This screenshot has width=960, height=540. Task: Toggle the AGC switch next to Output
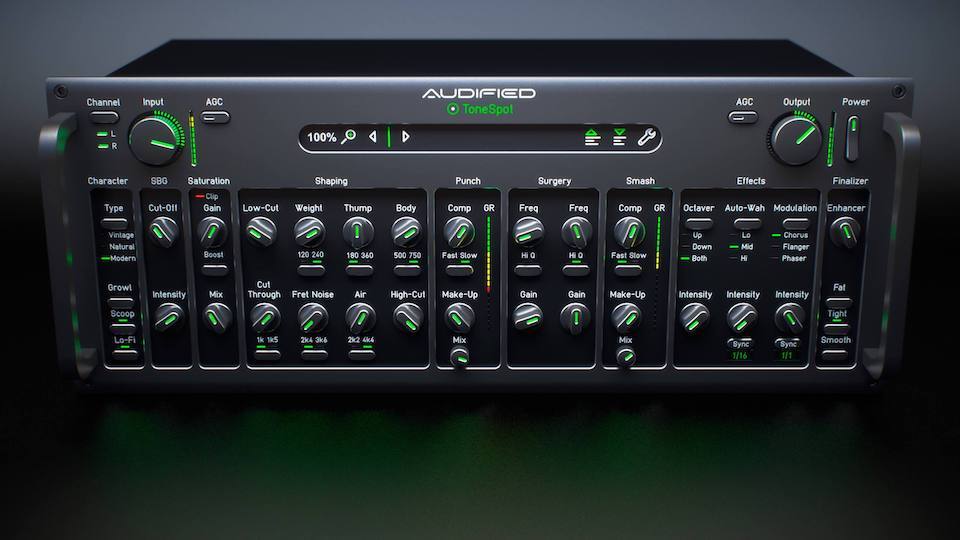(743, 116)
